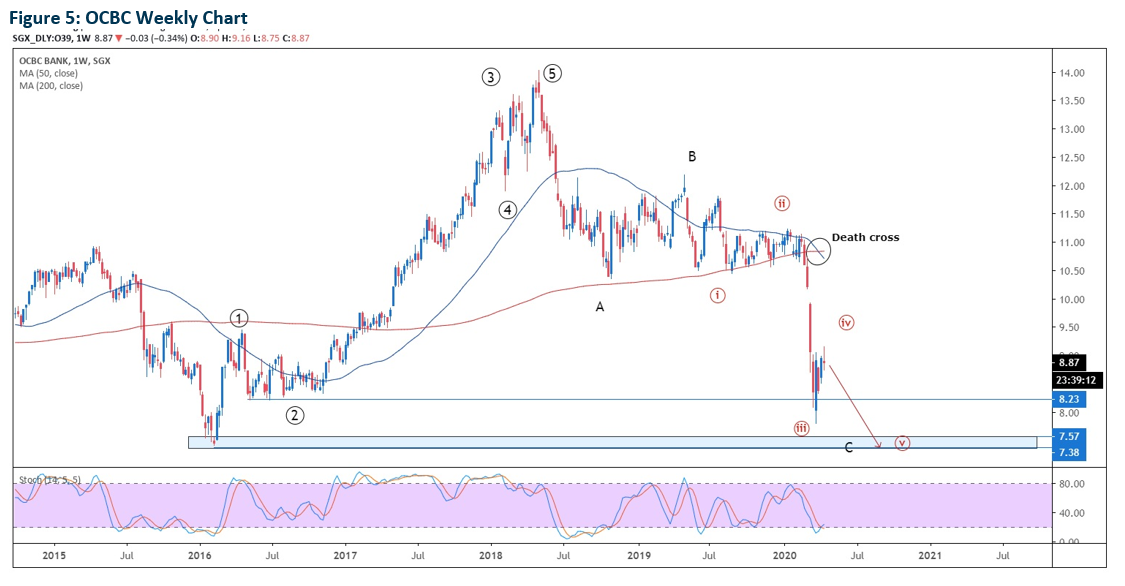
Task: Click the C:8.87 close value
Action: 297,38
